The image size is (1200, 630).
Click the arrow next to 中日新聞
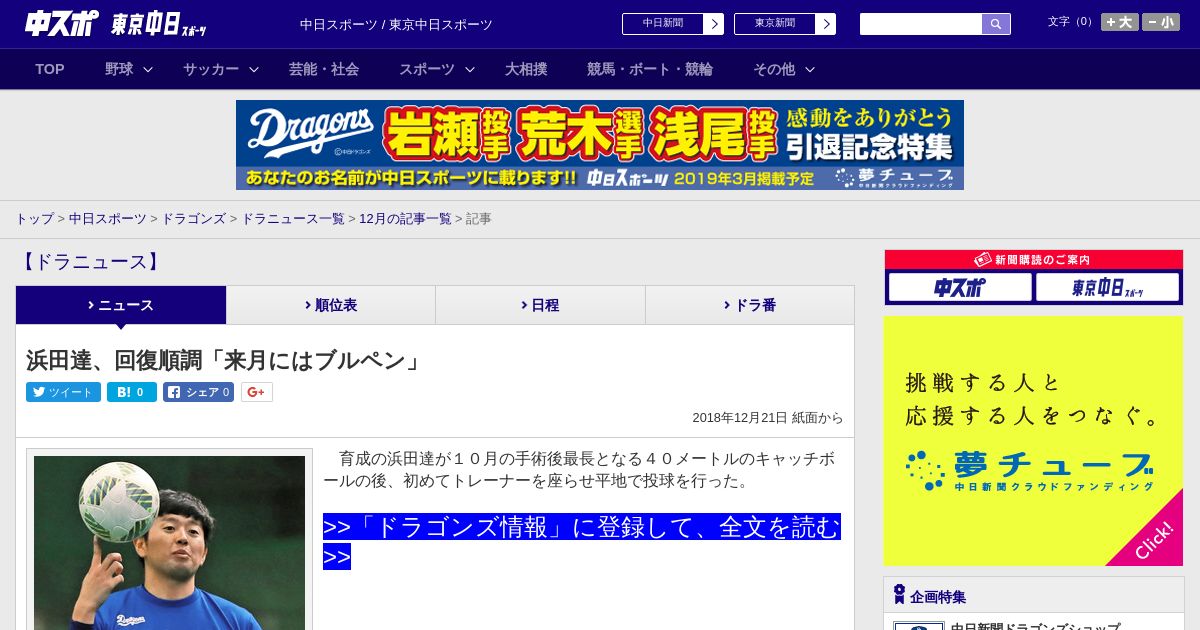coord(714,24)
